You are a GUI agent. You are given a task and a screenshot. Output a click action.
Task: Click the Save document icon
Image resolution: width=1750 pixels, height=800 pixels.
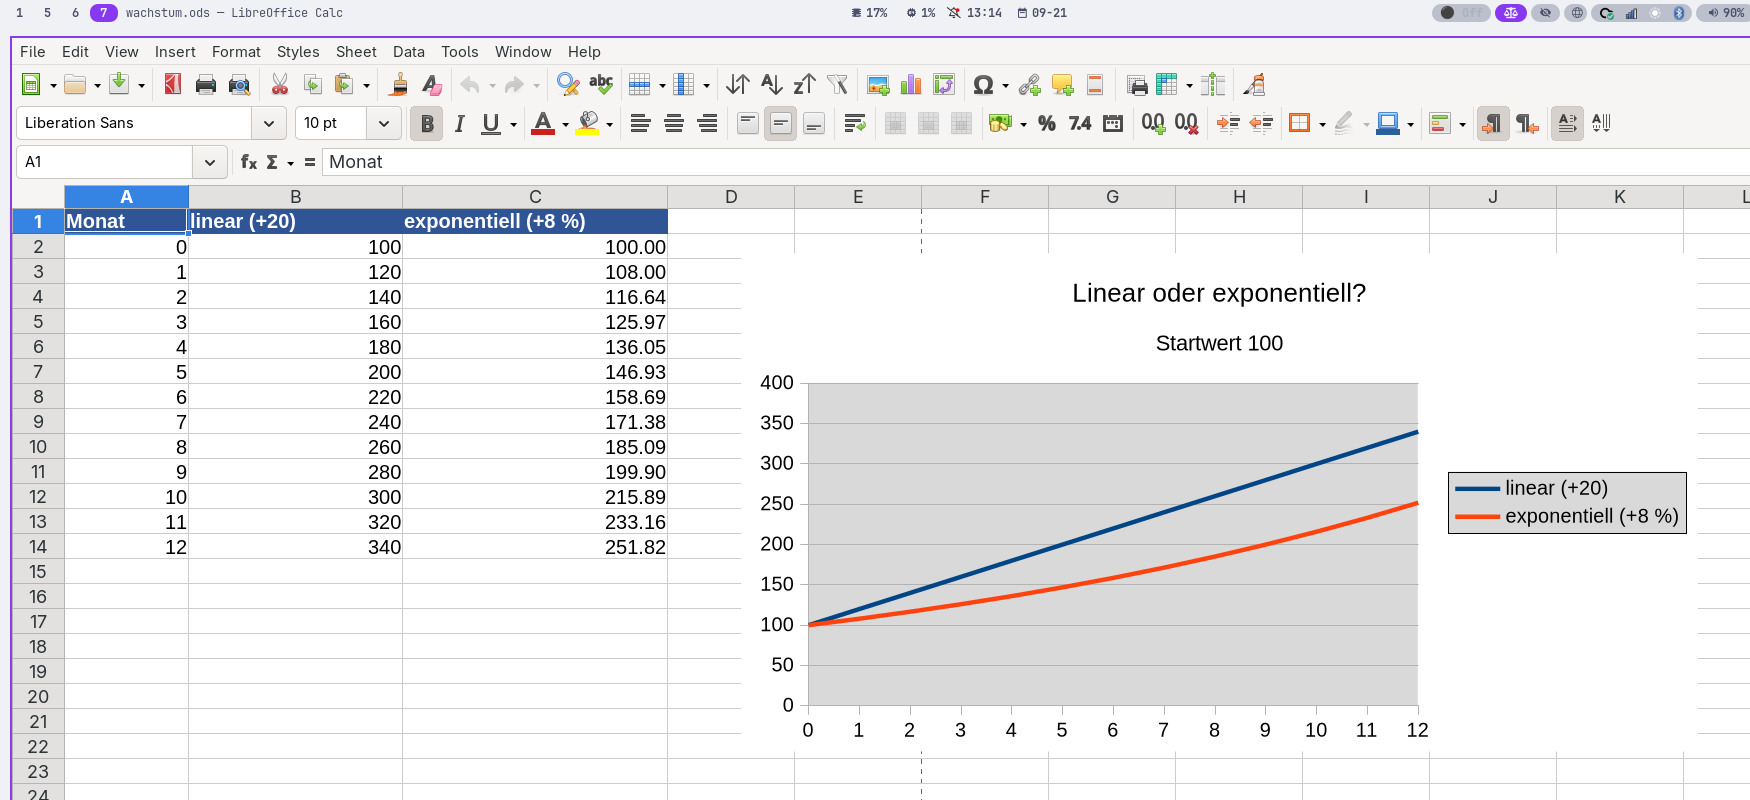click(x=119, y=85)
